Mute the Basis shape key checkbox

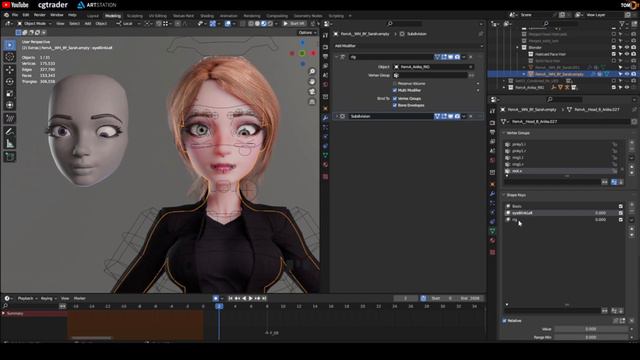621,207
